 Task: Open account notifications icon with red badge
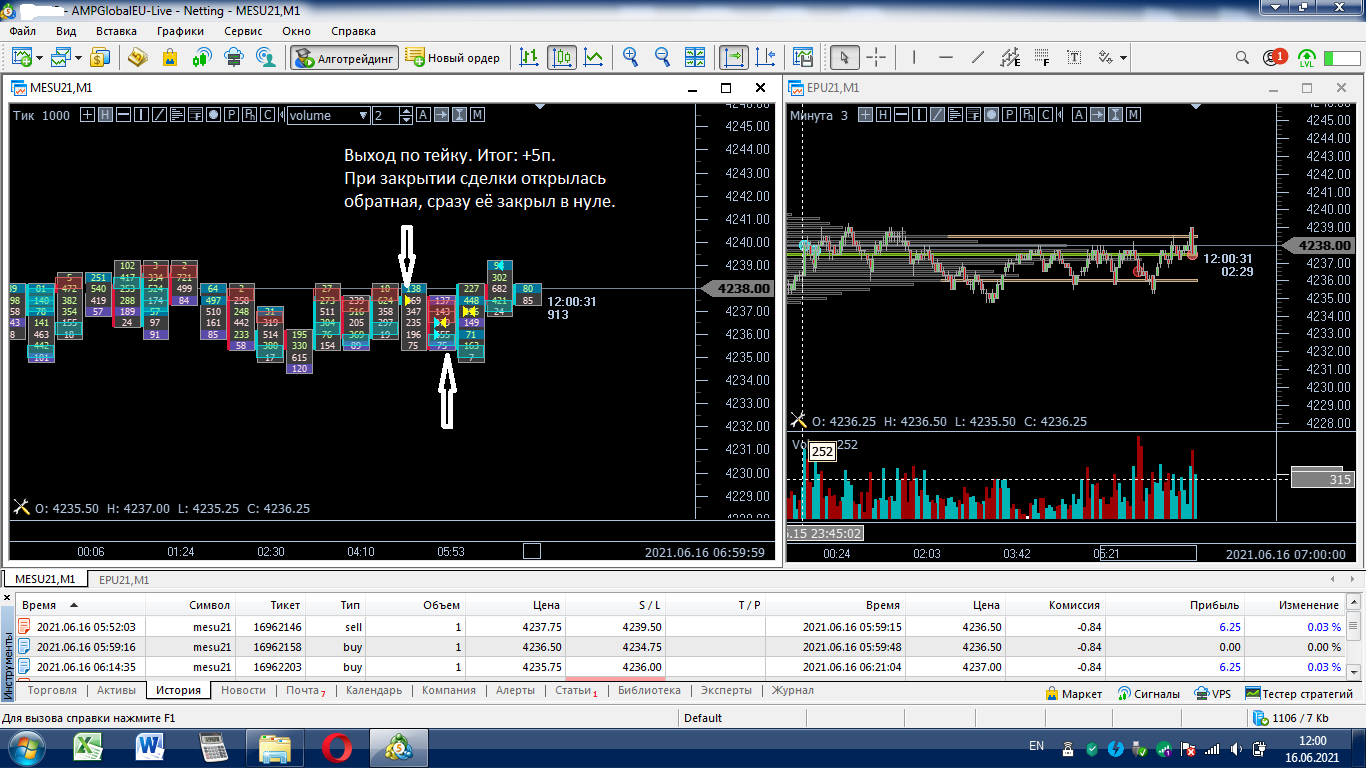pyautogui.click(x=1274, y=57)
